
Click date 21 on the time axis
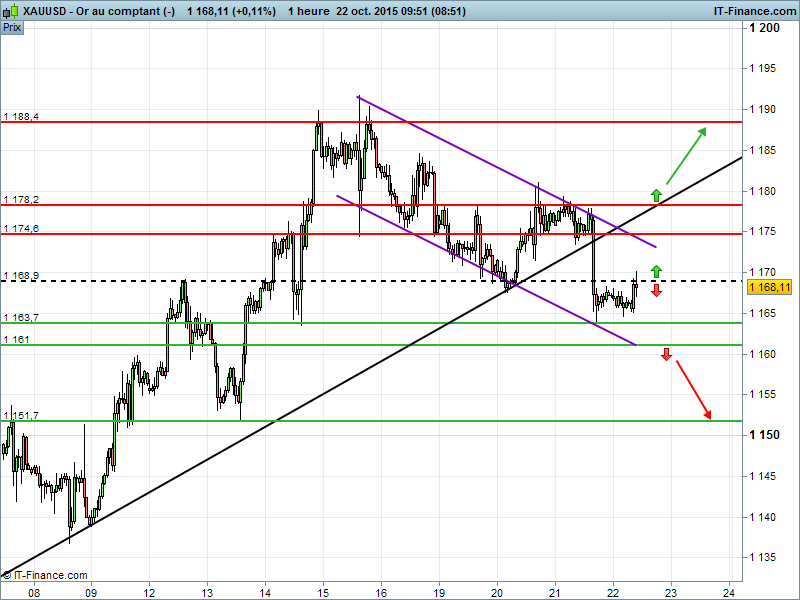pyautogui.click(x=555, y=593)
